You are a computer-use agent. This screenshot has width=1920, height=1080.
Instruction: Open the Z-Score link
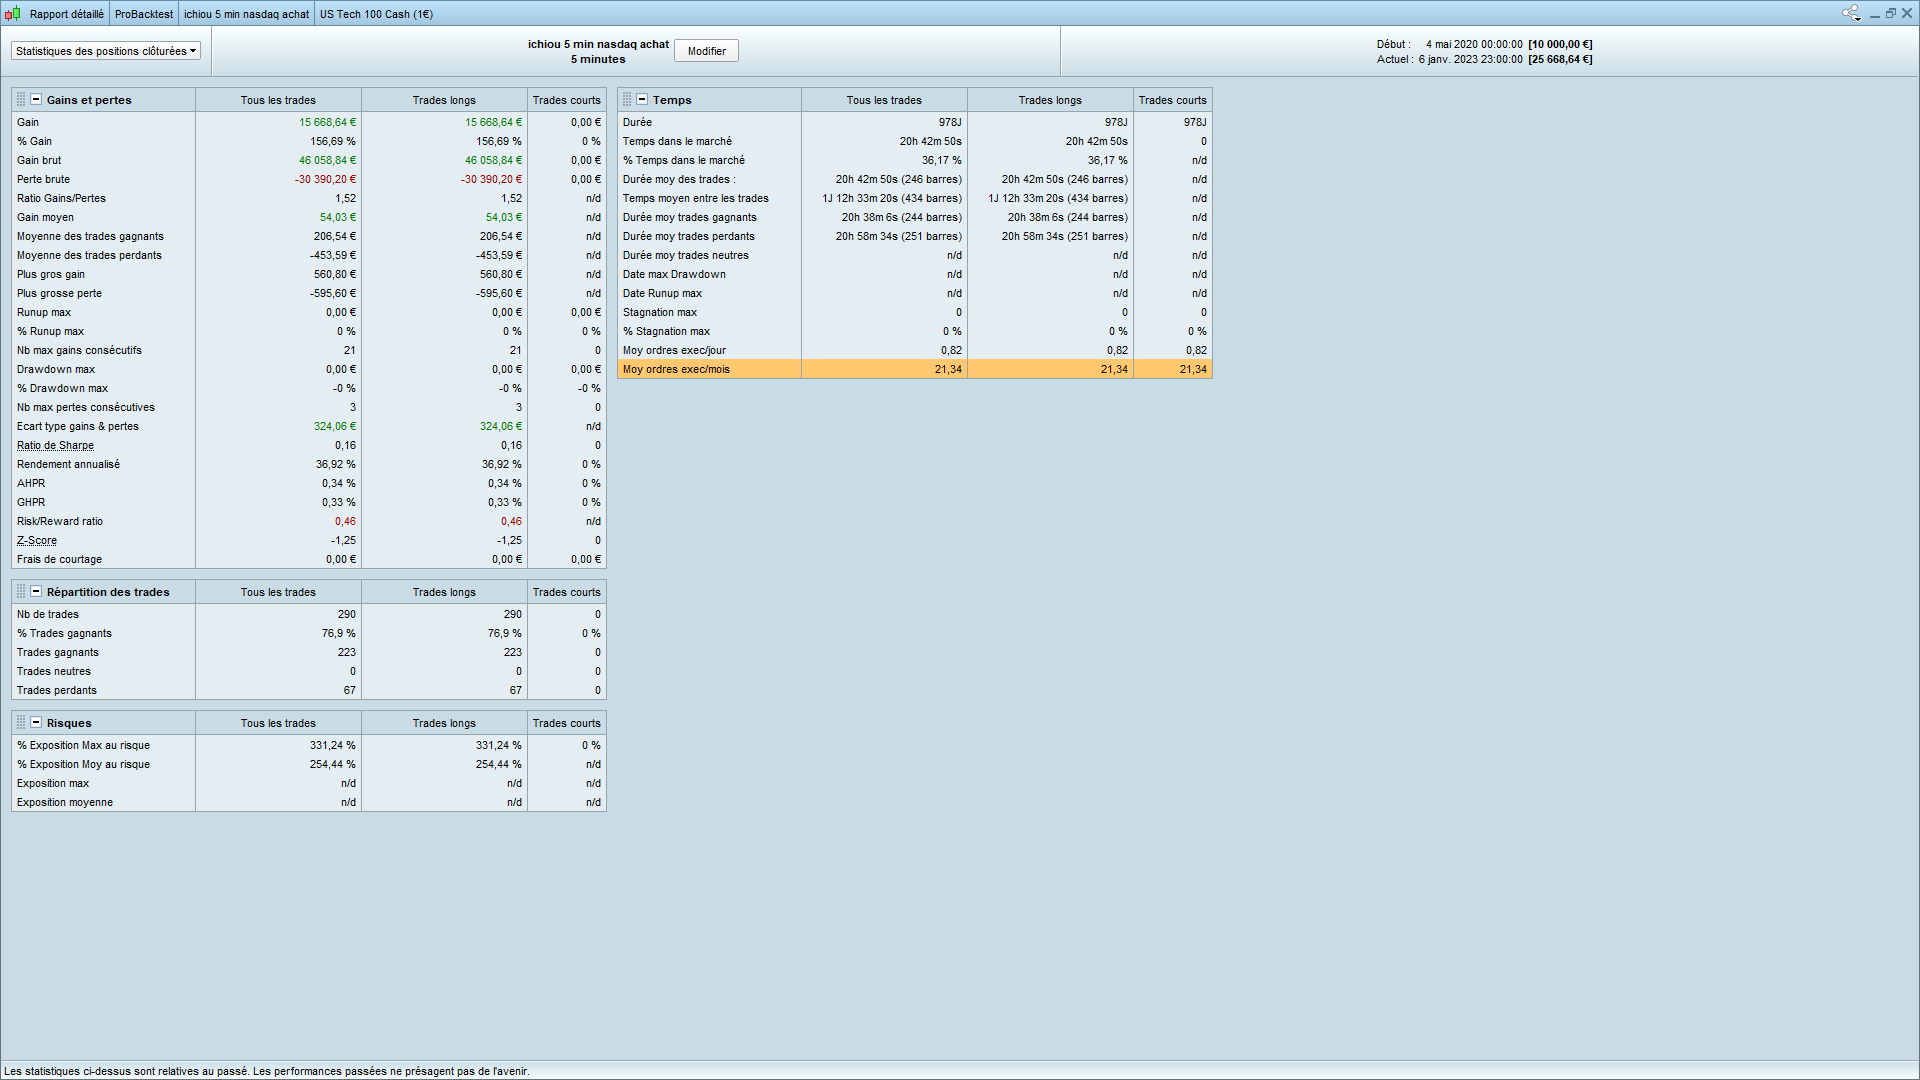point(37,541)
